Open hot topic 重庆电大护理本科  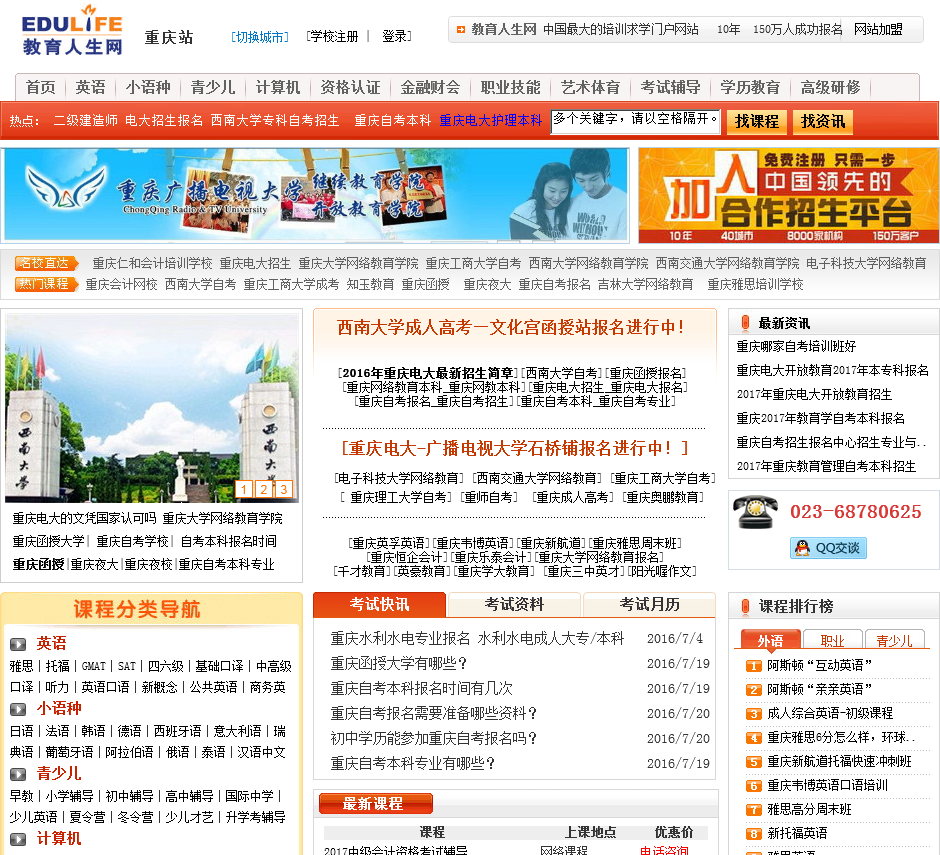pyautogui.click(x=490, y=121)
